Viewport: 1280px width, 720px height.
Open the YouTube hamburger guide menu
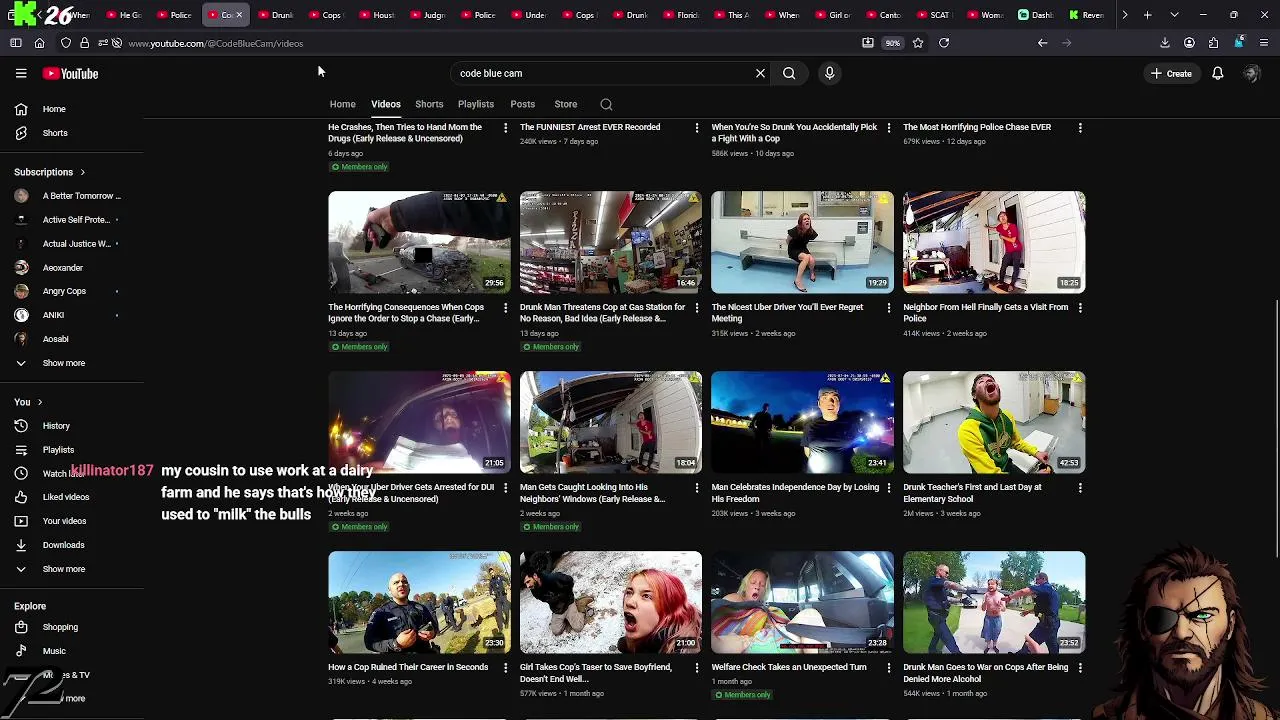pyautogui.click(x=21, y=73)
